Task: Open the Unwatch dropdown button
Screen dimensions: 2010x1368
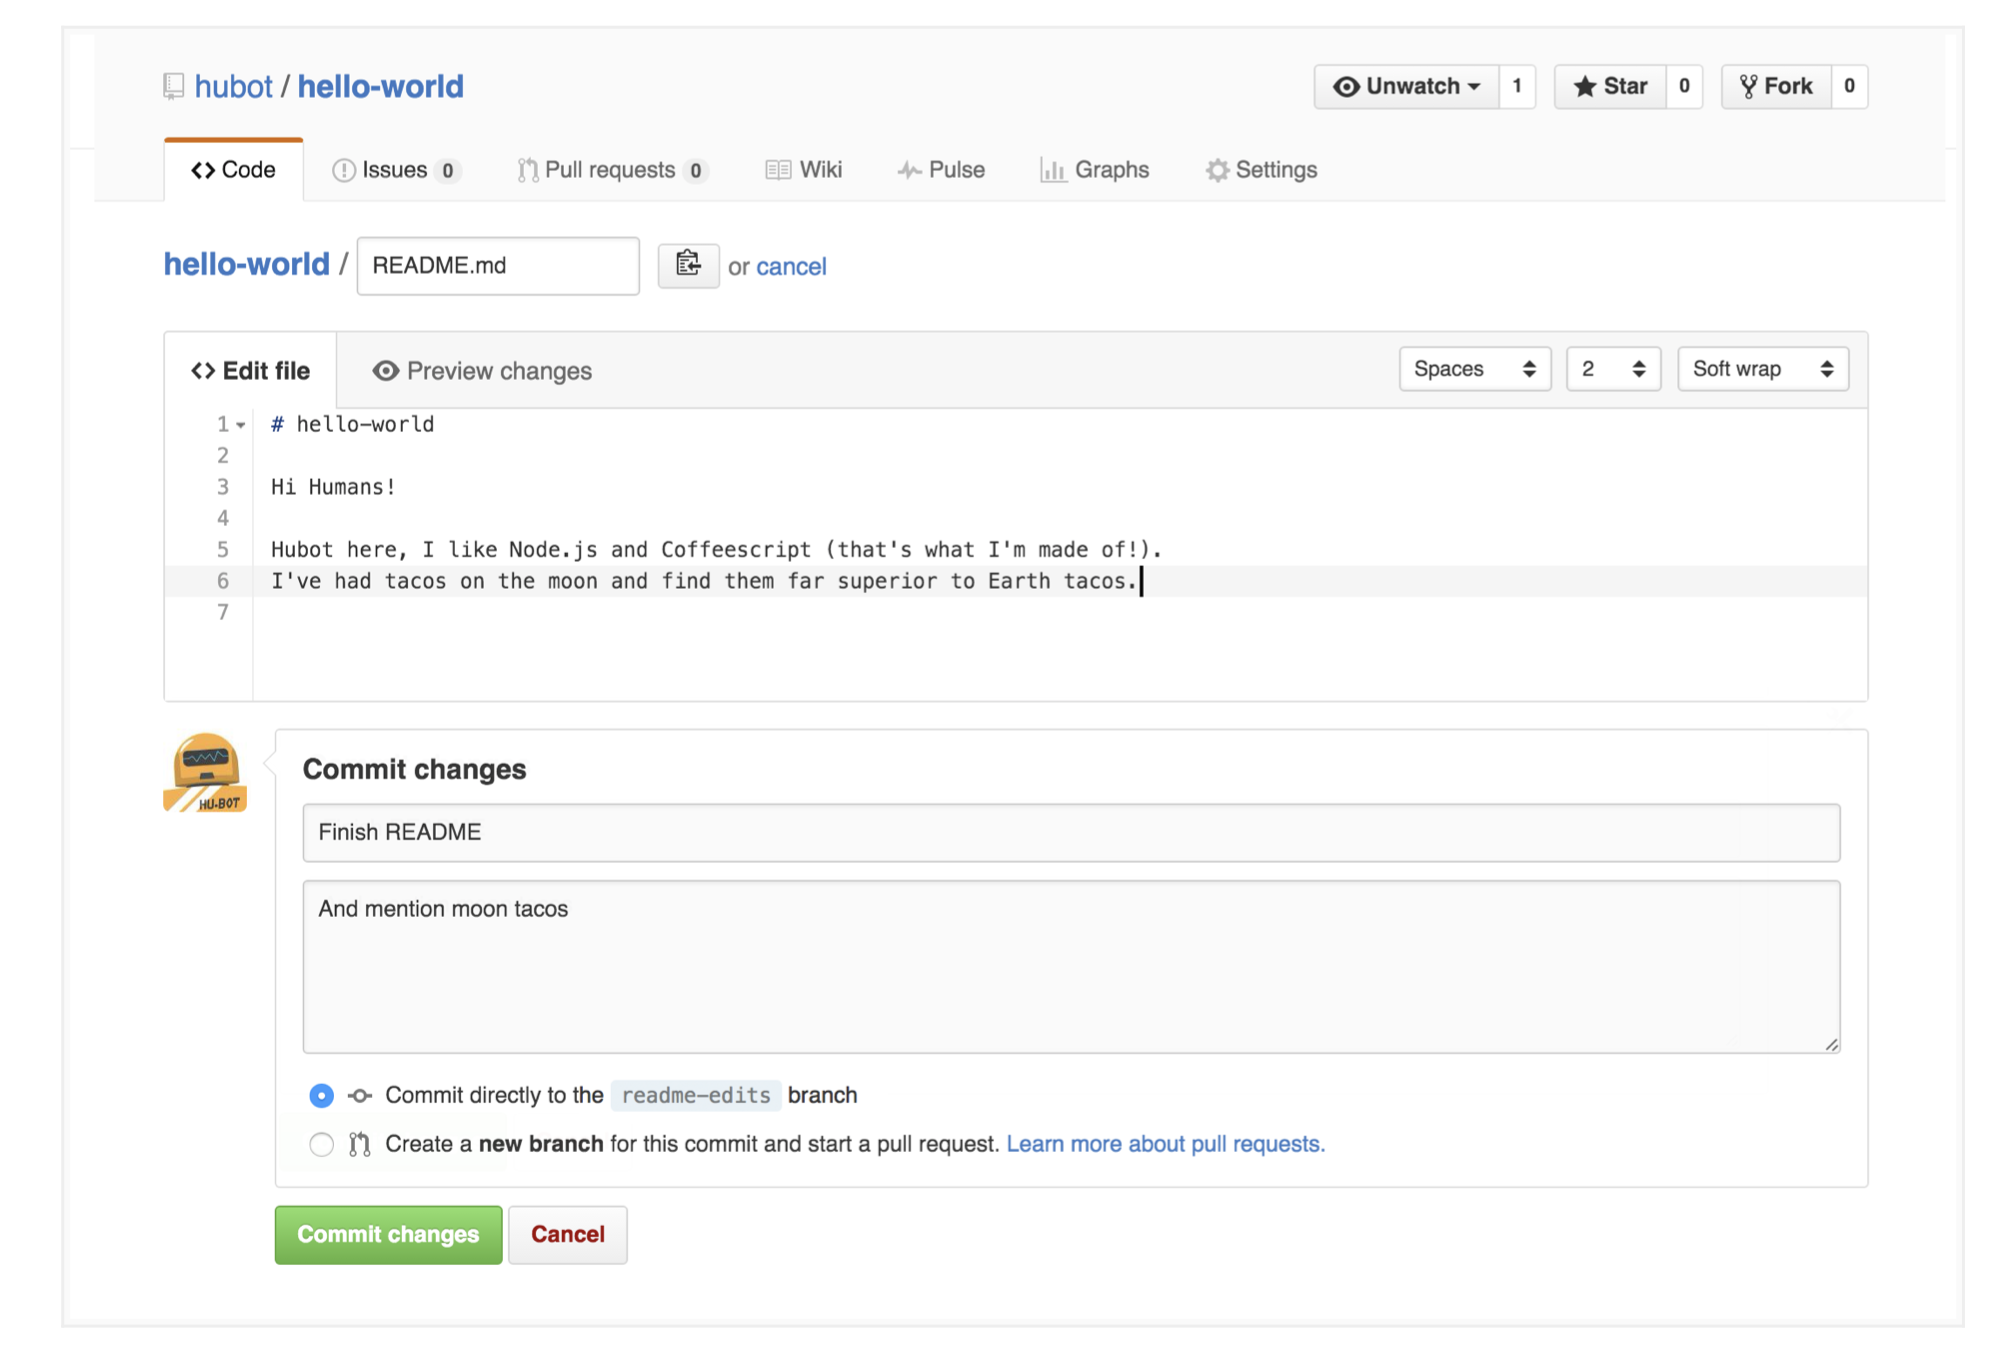Action: click(1407, 87)
